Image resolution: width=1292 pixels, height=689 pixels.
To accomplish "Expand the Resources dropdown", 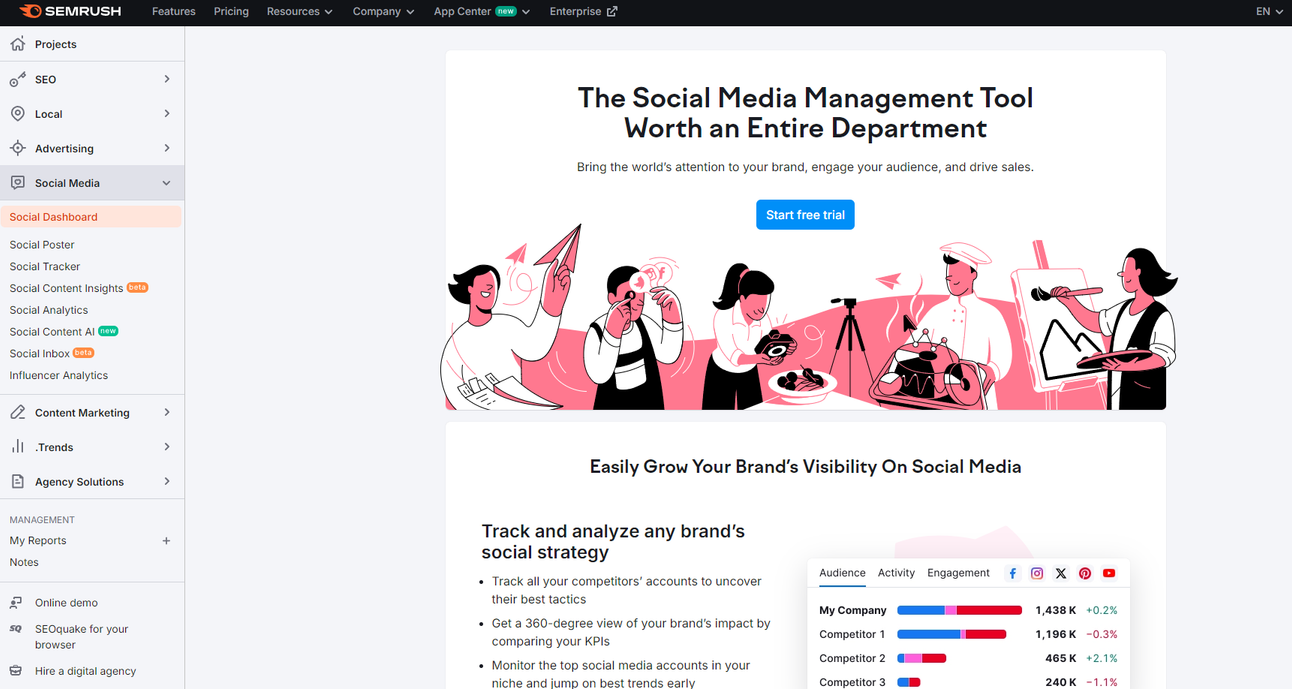I will 299,12.
